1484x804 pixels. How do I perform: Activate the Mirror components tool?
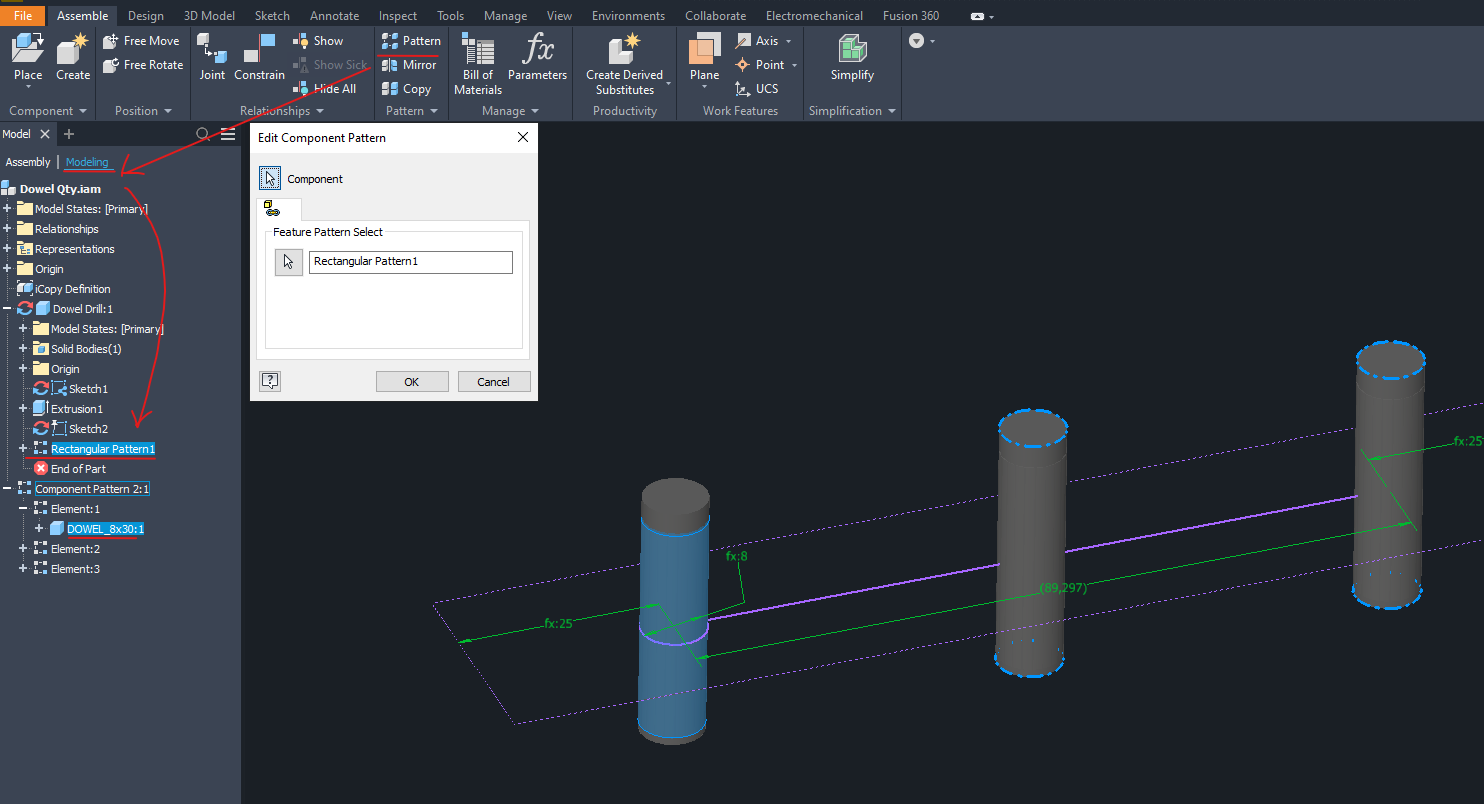click(x=409, y=64)
